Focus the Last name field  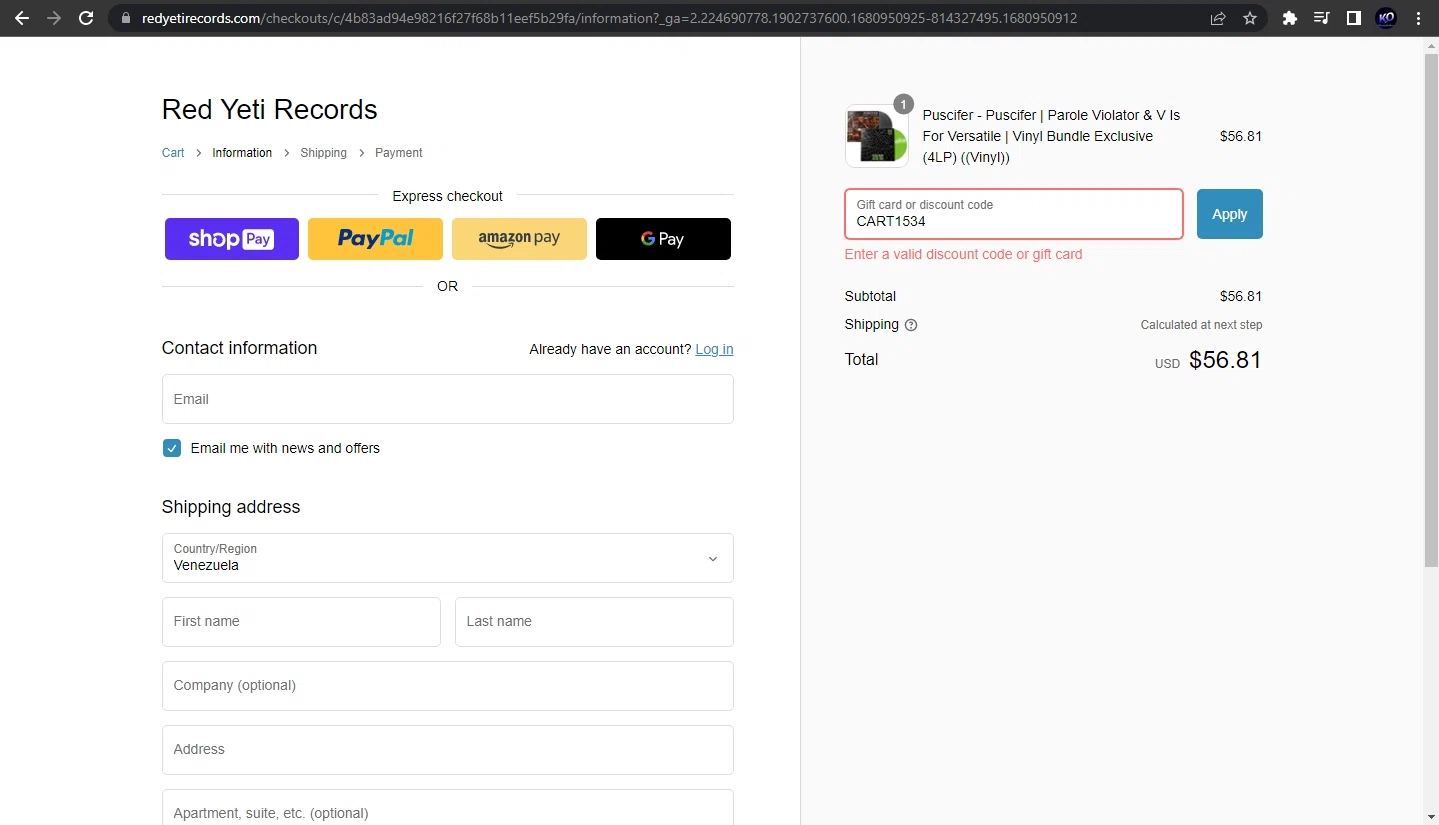pyautogui.click(x=594, y=622)
